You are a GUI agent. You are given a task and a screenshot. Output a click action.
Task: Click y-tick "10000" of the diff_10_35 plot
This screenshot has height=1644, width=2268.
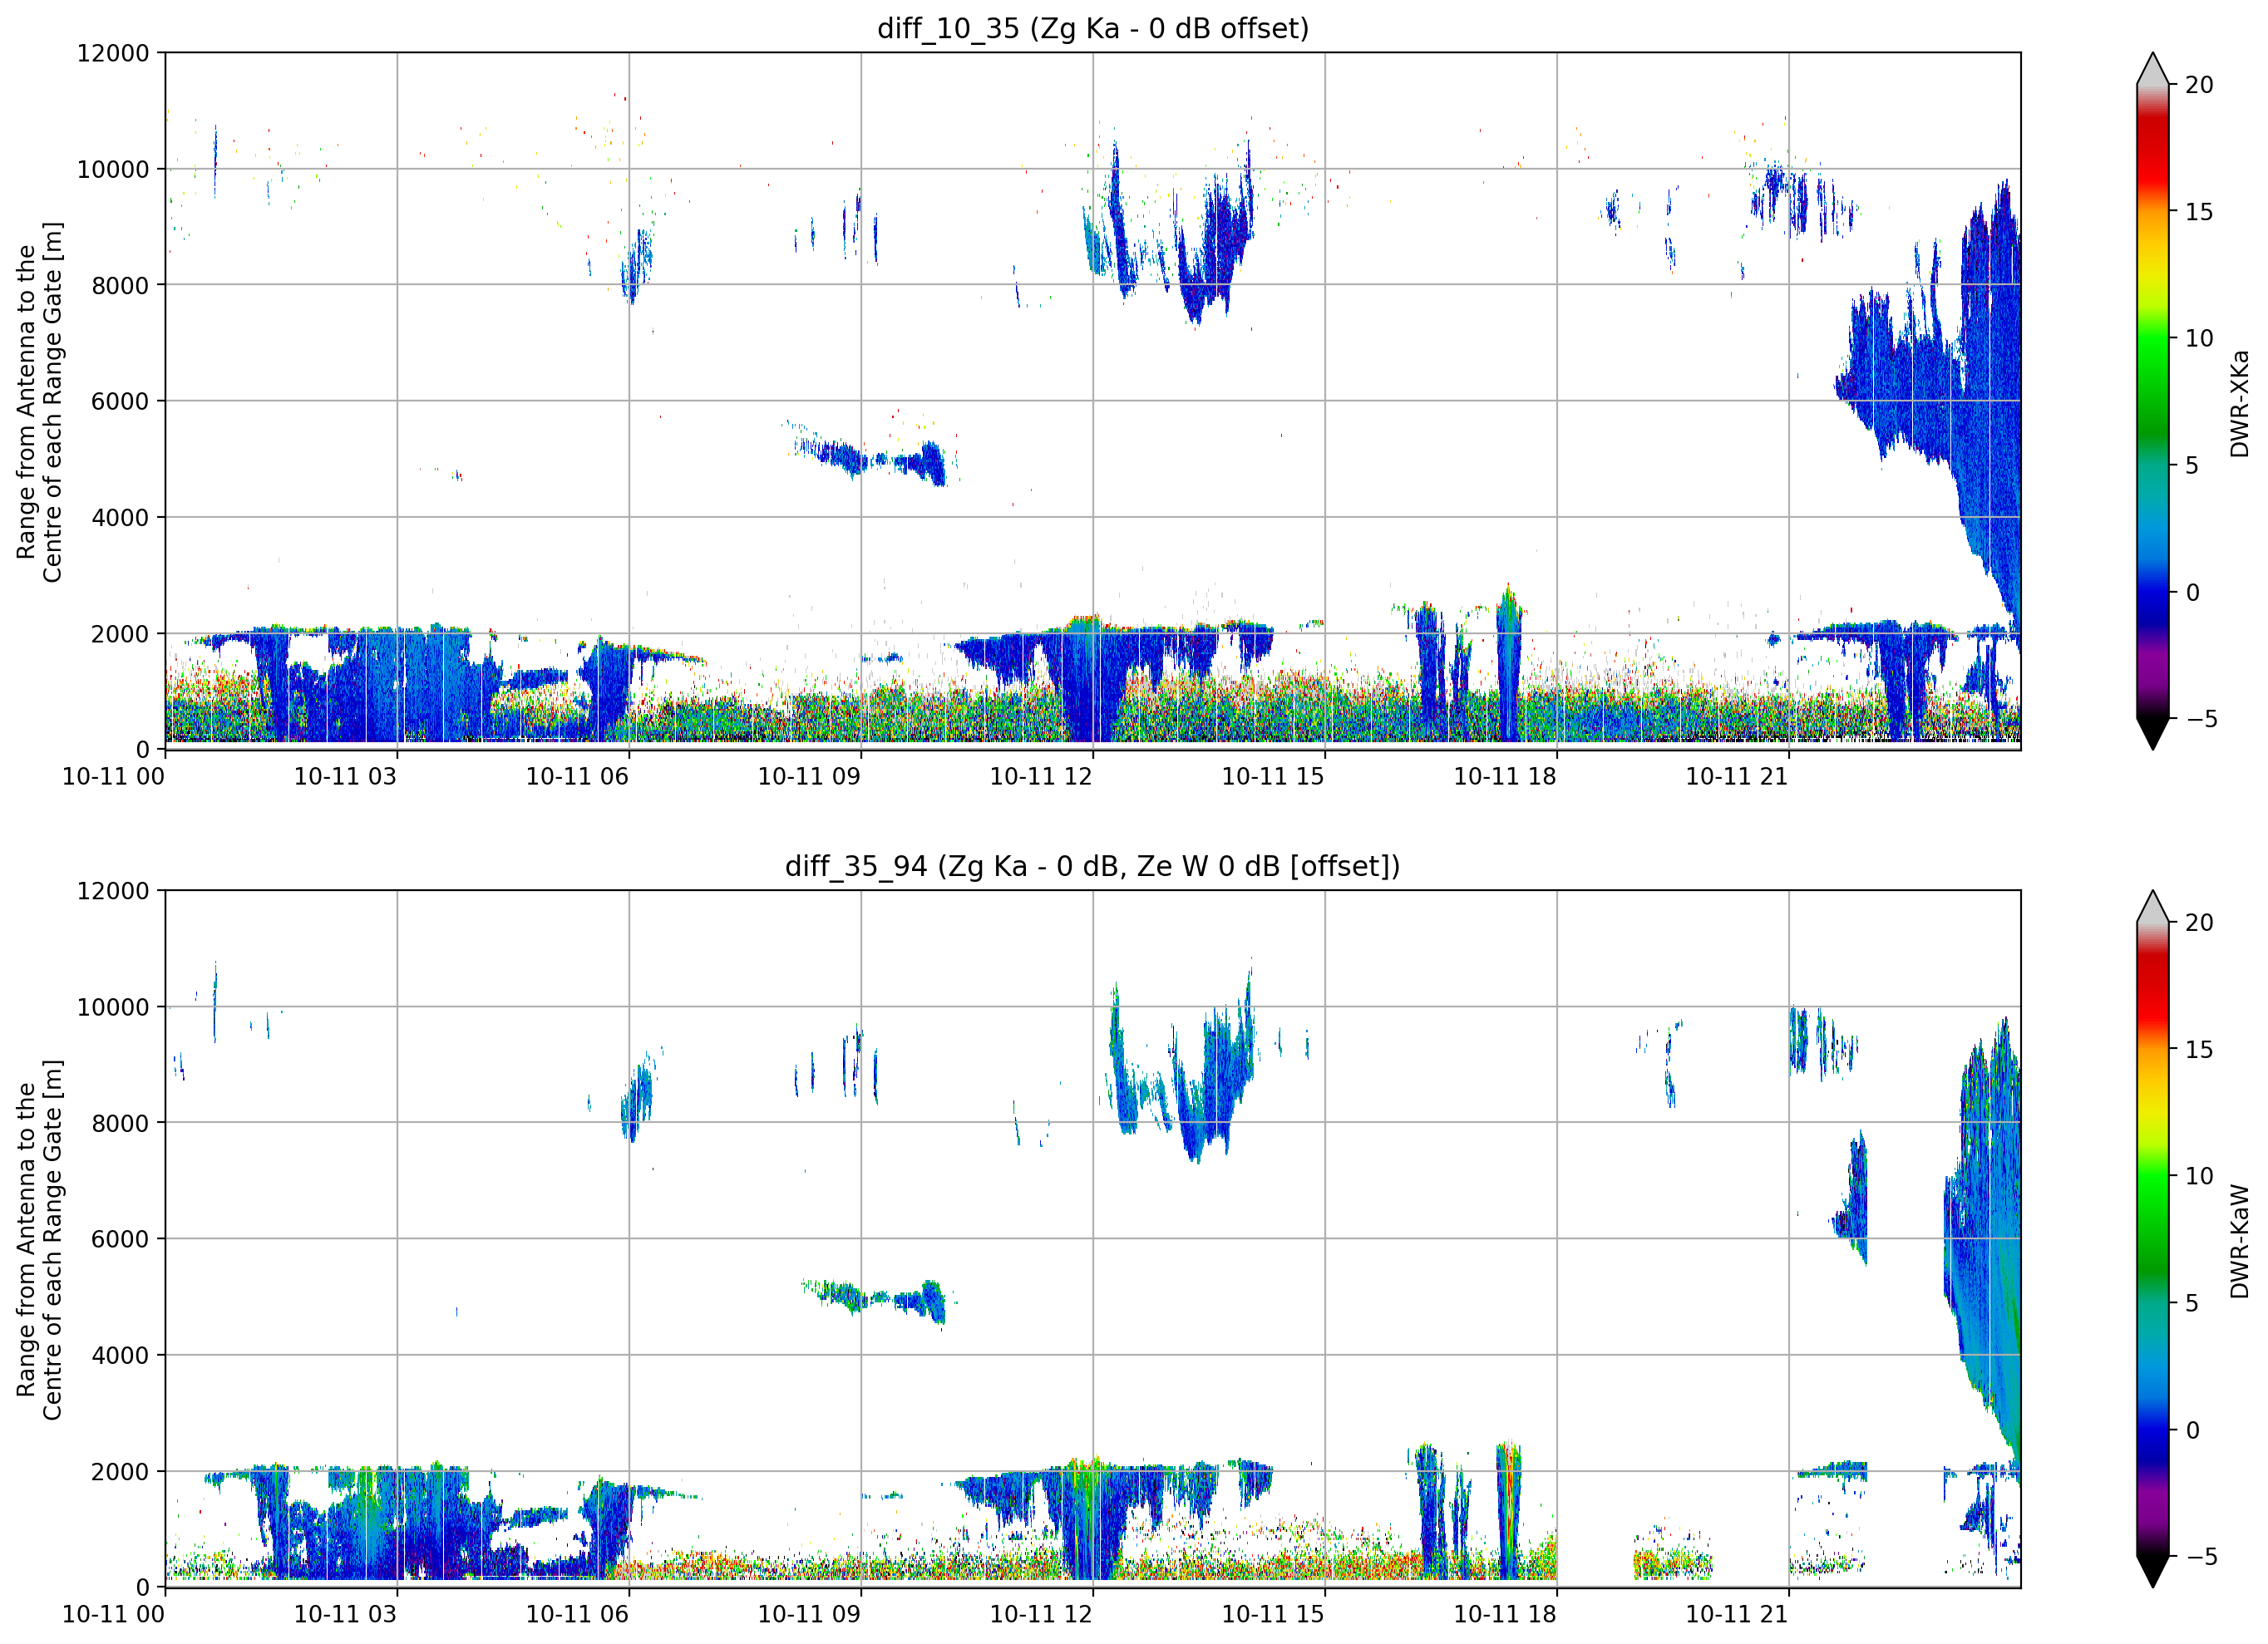(x=113, y=169)
